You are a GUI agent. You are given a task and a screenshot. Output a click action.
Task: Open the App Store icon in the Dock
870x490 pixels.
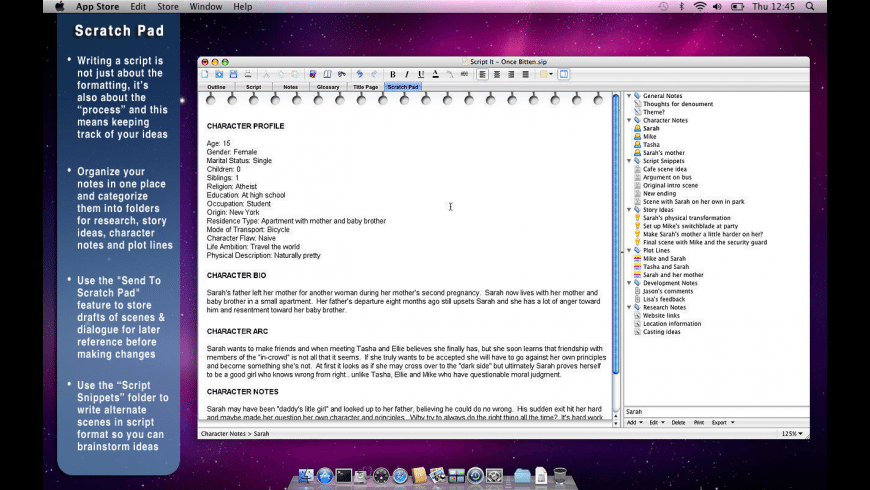325,476
